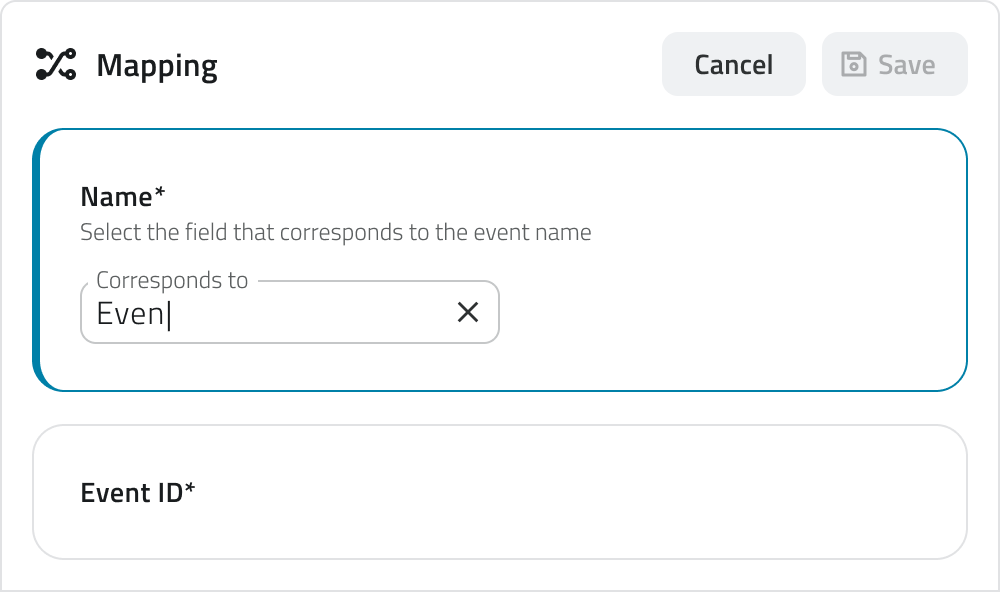Click the "Name*" field label
This screenshot has height=592, width=1000.
pyautogui.click(x=117, y=196)
